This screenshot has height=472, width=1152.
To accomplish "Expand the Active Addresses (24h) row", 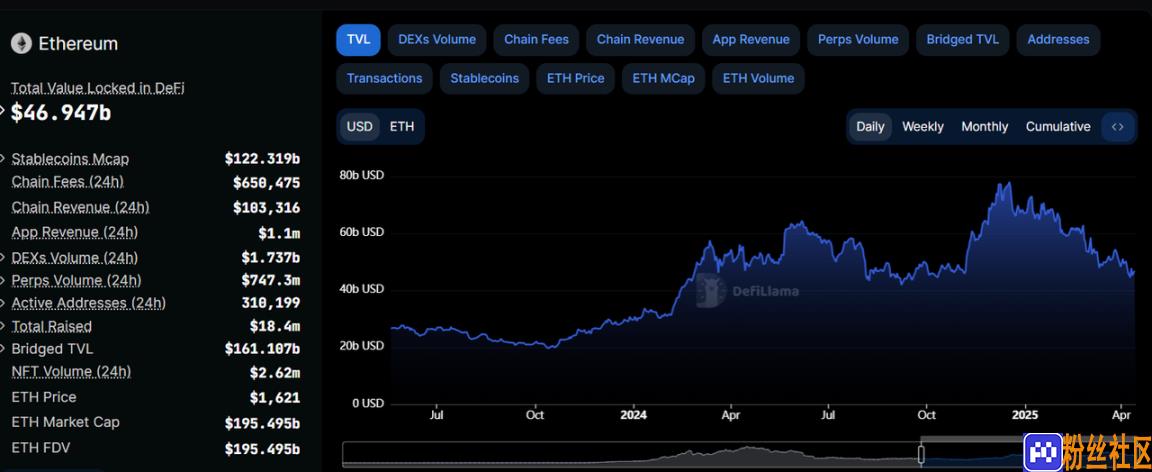I will pyautogui.click(x=2, y=303).
